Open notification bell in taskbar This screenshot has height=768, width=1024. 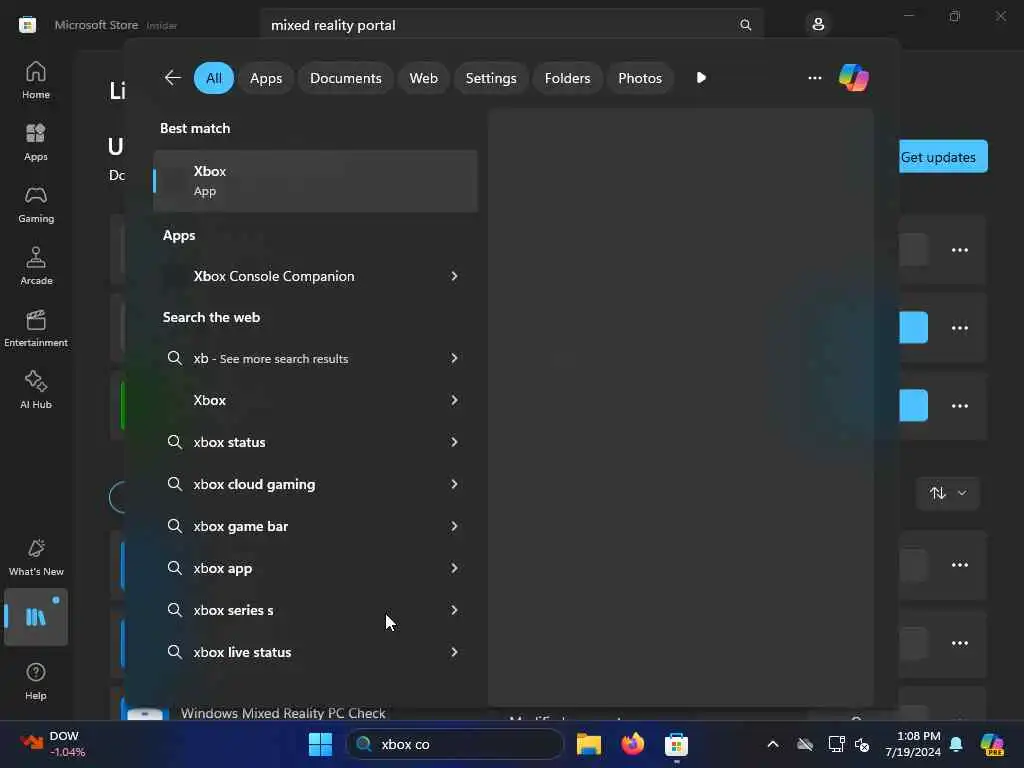click(955, 744)
